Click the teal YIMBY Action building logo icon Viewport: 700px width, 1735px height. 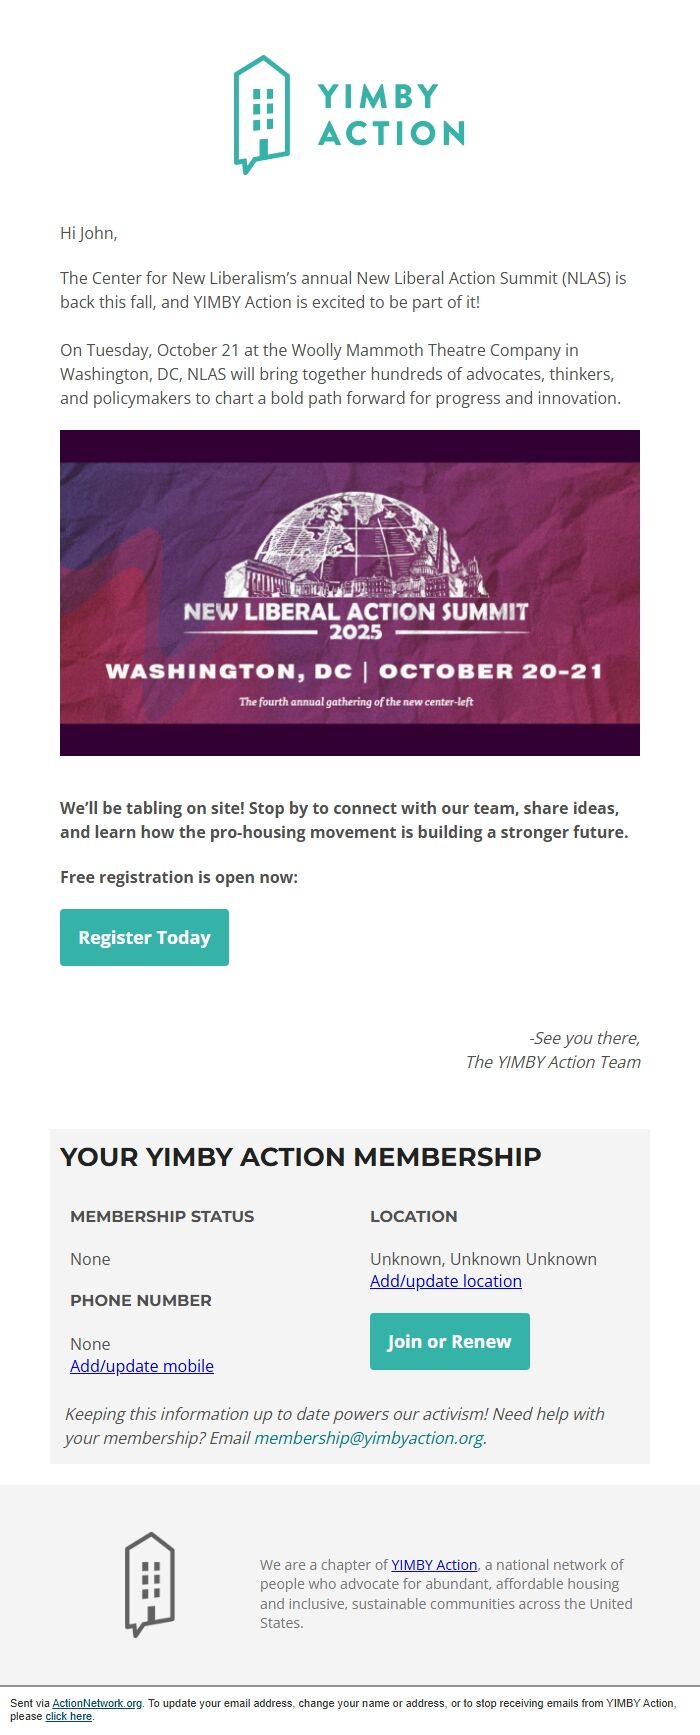(x=262, y=115)
